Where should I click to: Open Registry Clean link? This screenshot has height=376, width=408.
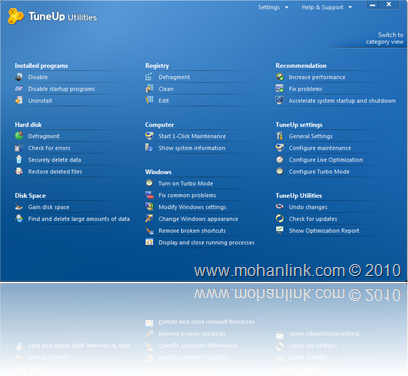coord(166,89)
